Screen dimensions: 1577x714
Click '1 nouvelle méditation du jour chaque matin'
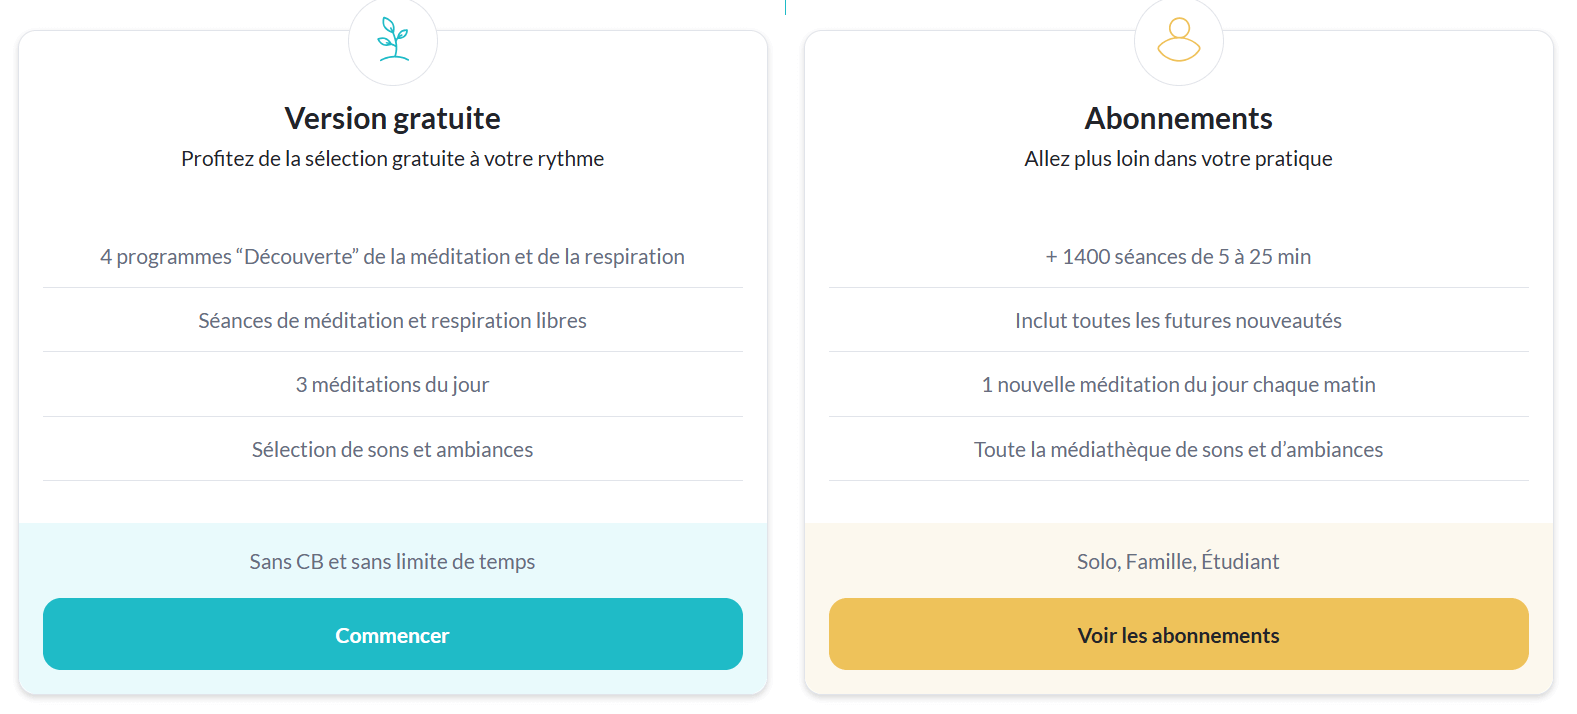1178,384
